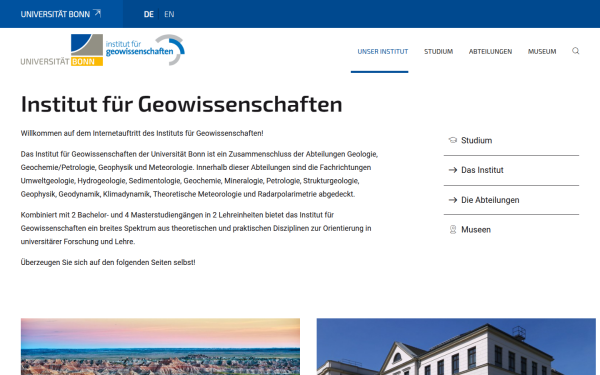Viewport: 600px width, 375px height.
Task: Open the badlands landscape image
Action: tap(160, 346)
